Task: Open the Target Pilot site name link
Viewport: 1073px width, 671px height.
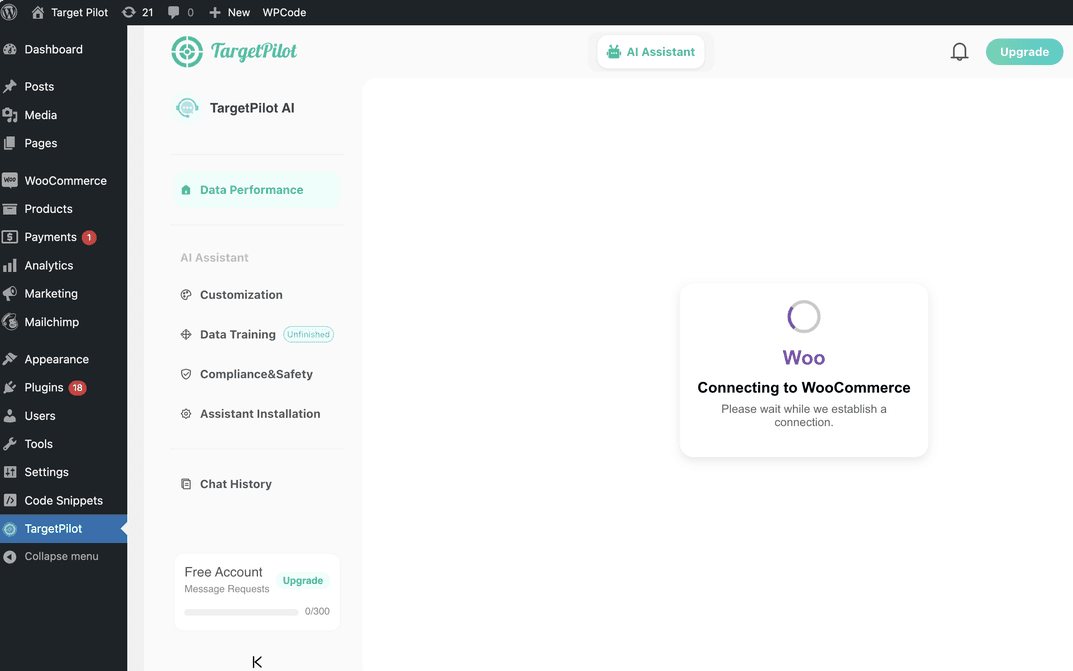Action: [x=79, y=12]
